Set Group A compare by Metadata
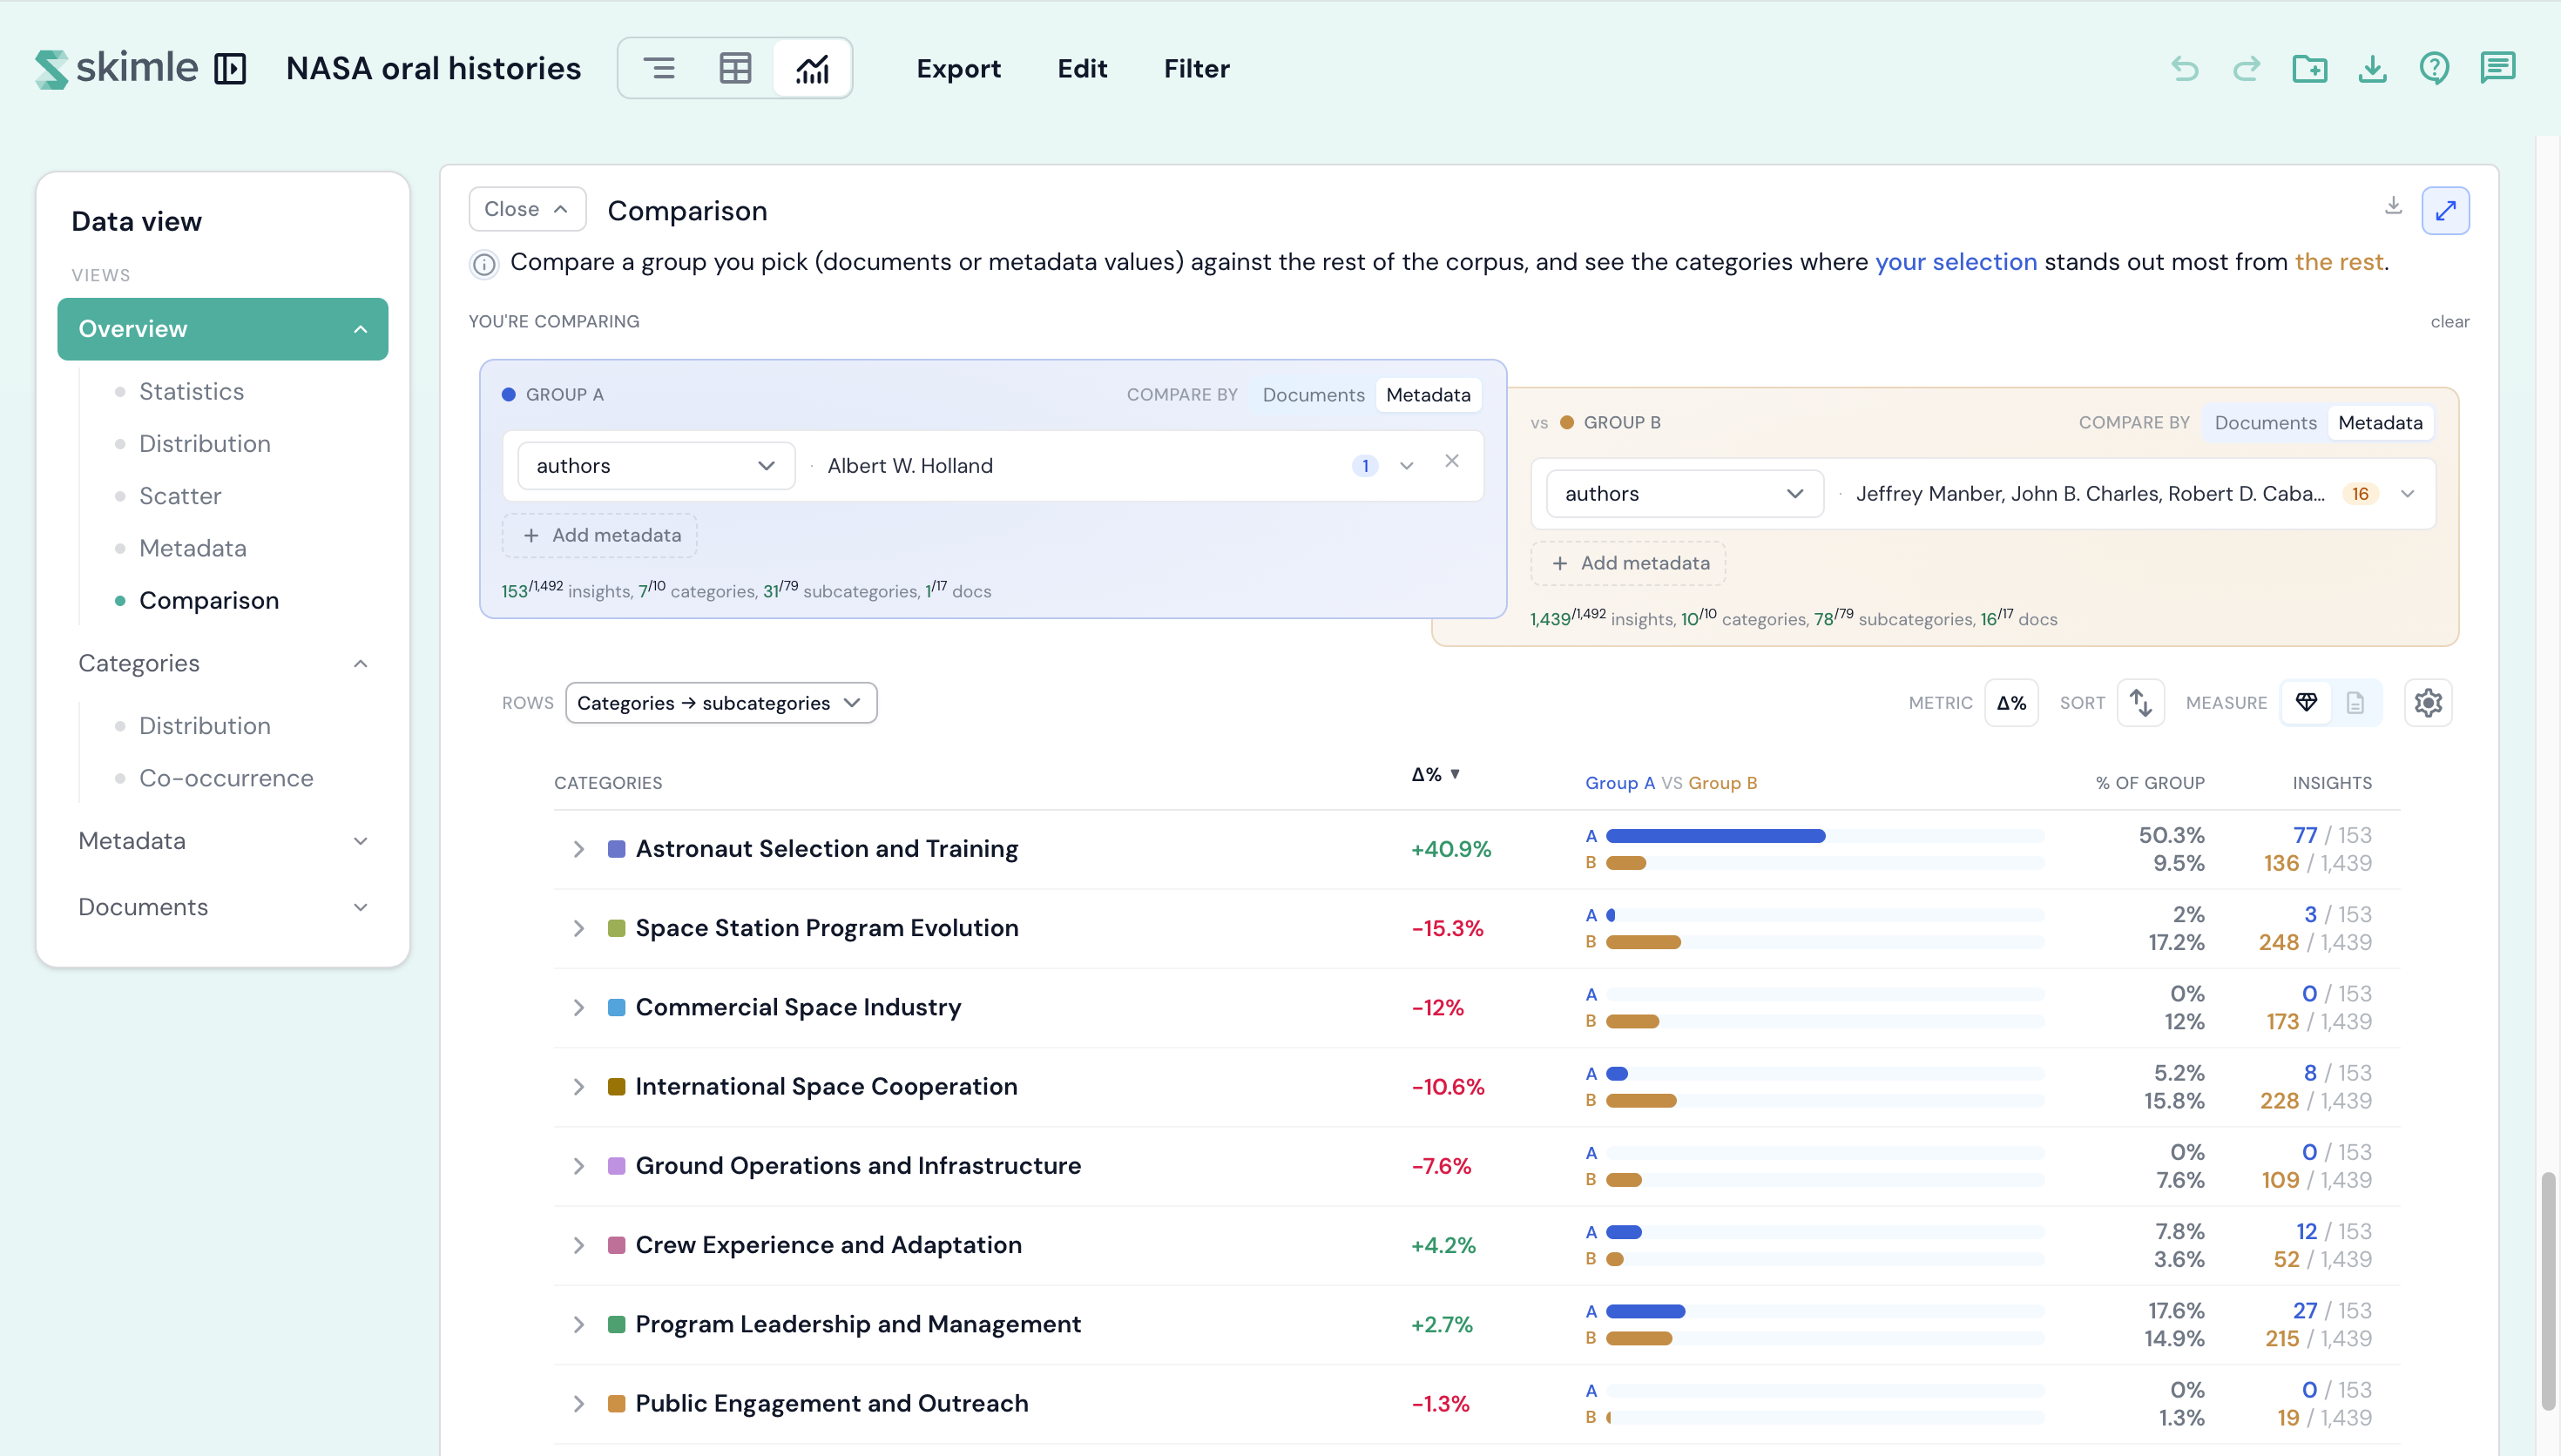 click(x=1428, y=395)
